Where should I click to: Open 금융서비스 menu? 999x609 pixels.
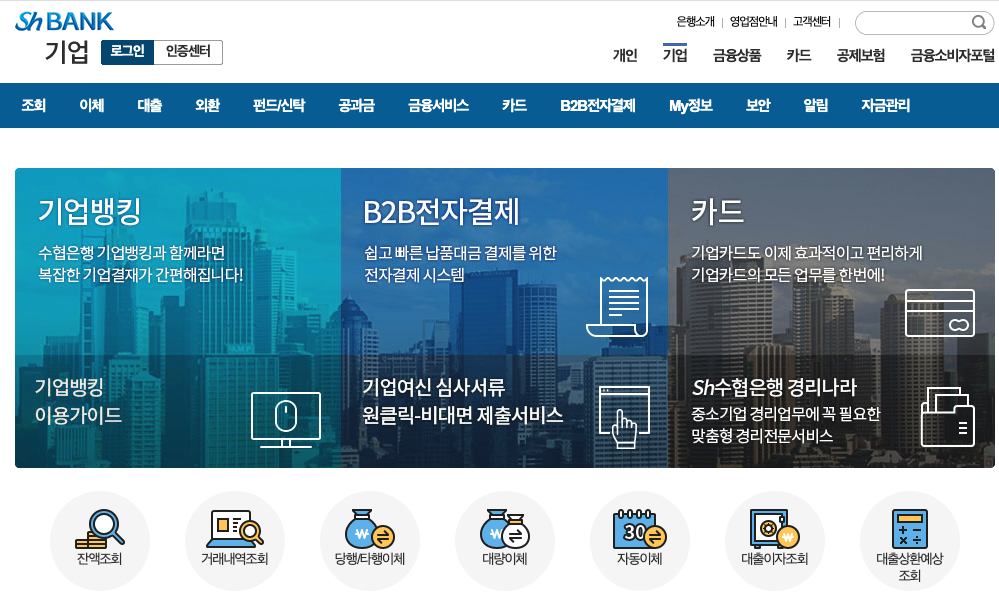438,105
